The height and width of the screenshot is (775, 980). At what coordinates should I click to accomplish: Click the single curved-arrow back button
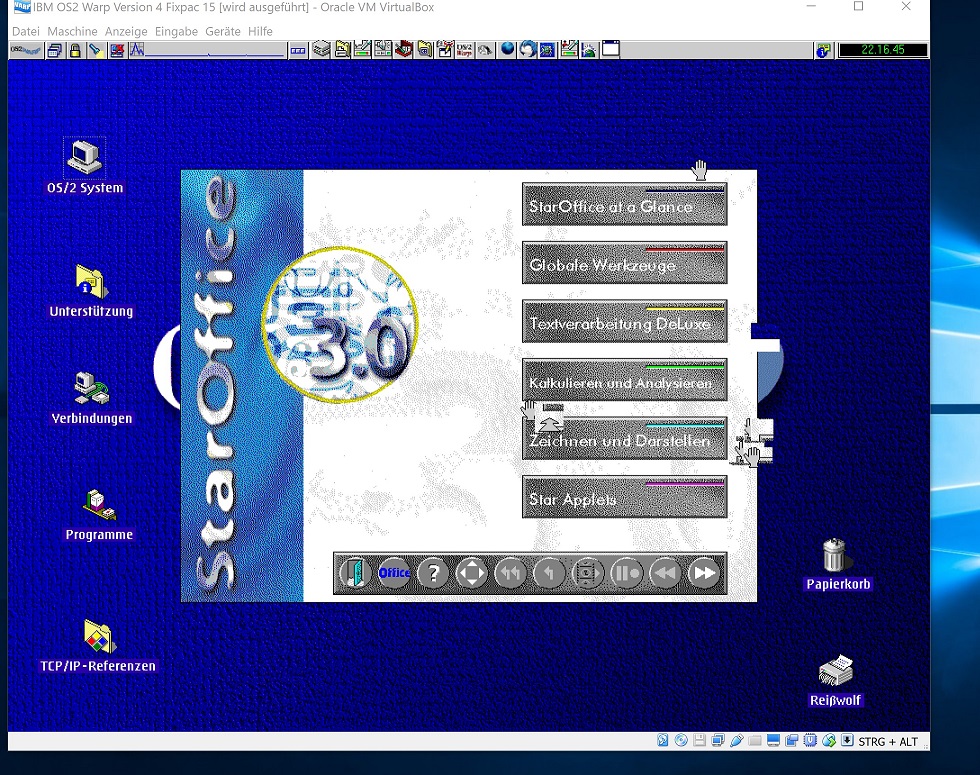coord(549,572)
